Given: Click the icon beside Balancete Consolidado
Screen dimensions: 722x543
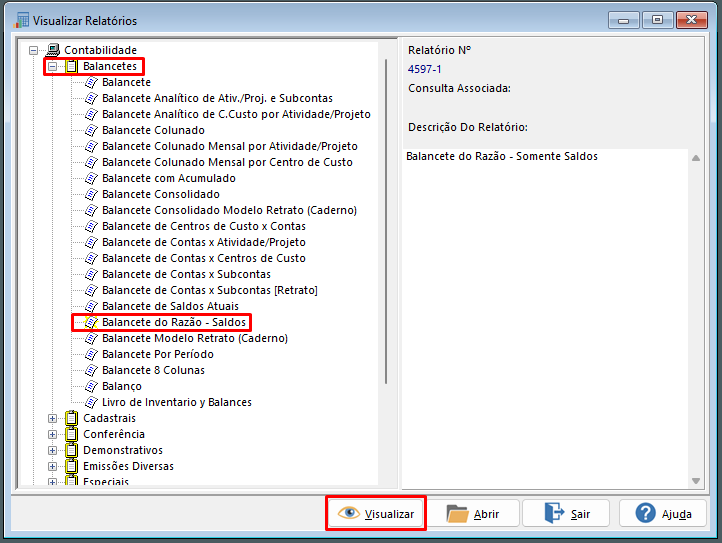Looking at the screenshot, I should coord(91,194).
